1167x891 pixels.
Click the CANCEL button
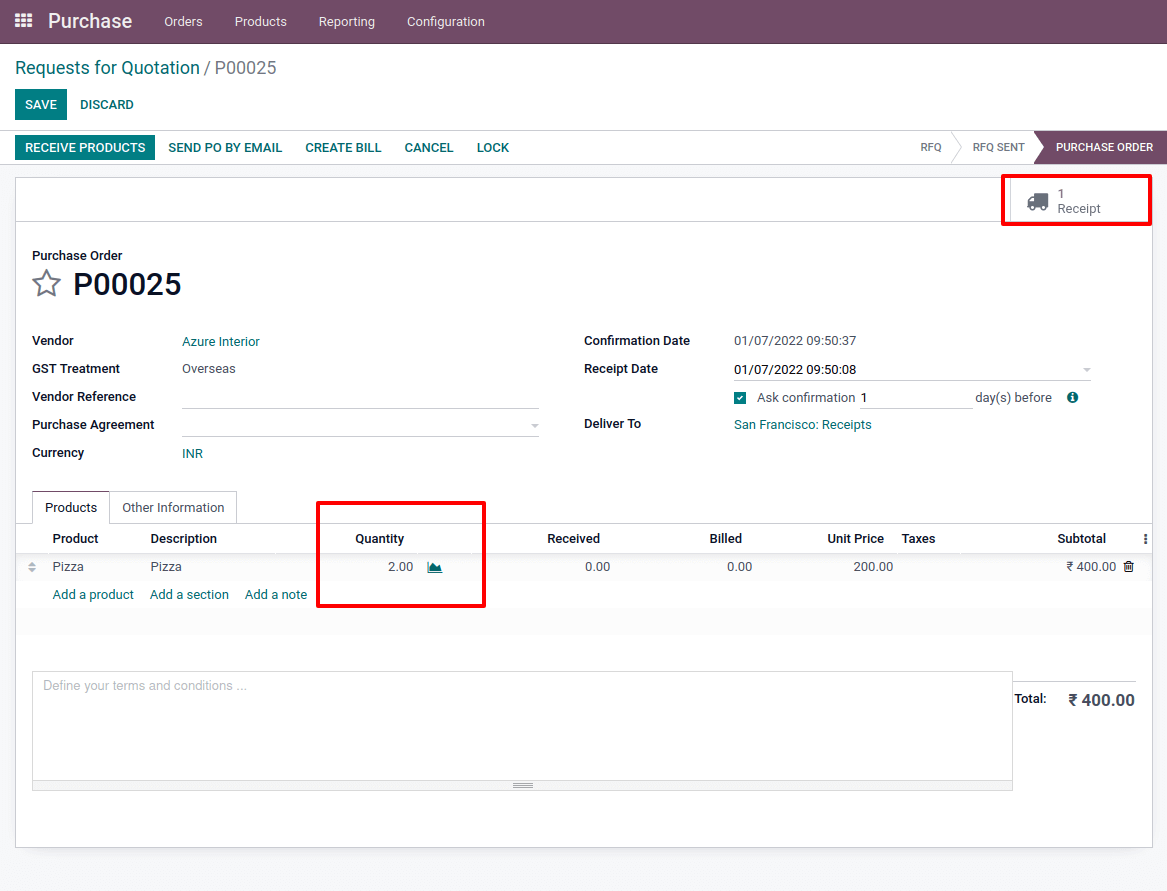[429, 147]
